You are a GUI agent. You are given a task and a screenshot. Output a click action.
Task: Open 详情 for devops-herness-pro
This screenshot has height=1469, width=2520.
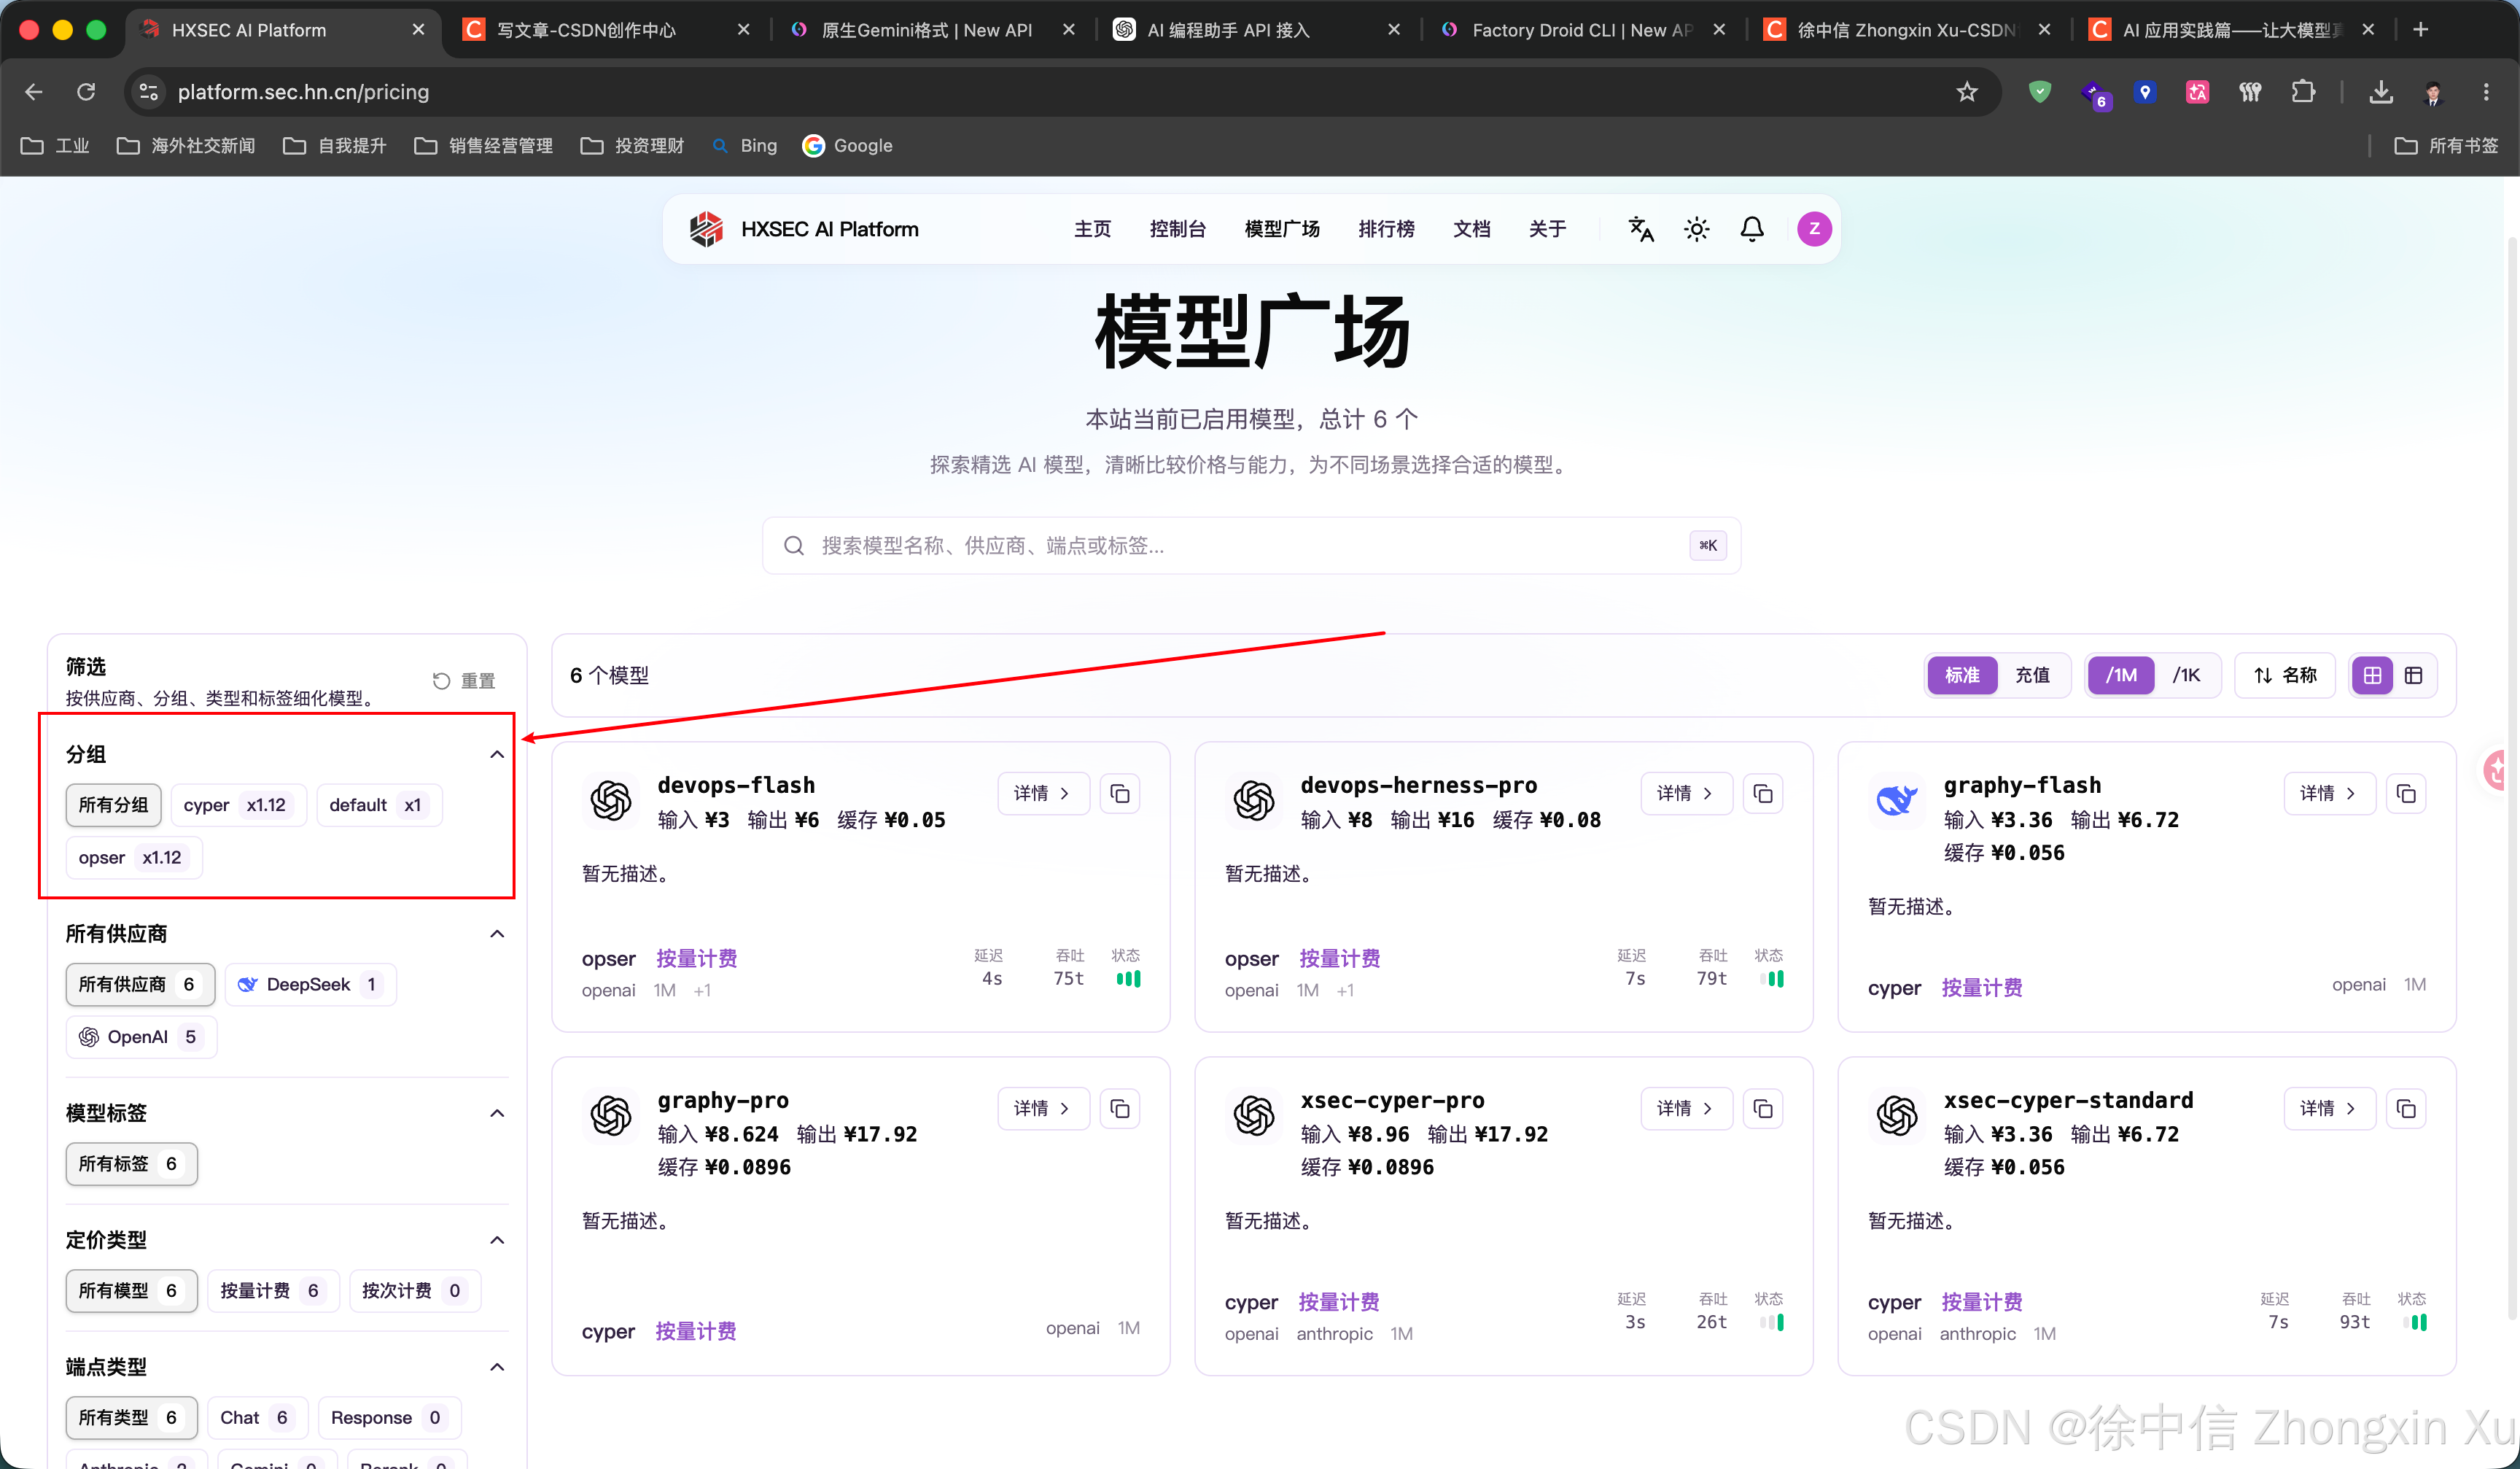[1686, 794]
